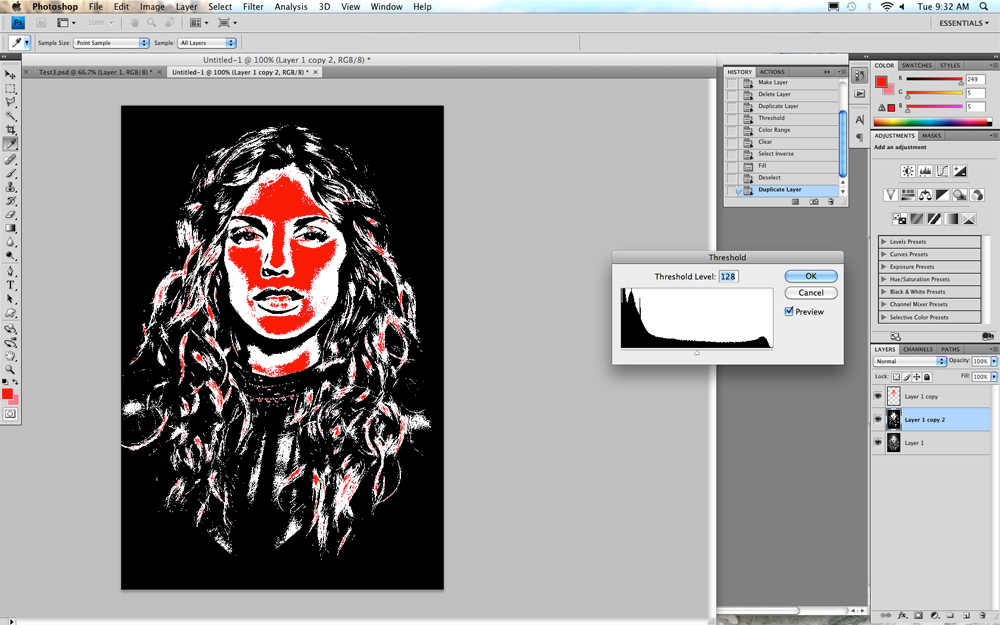Select the Magic Wand tool
Image resolution: width=1000 pixels, height=625 pixels.
point(10,116)
